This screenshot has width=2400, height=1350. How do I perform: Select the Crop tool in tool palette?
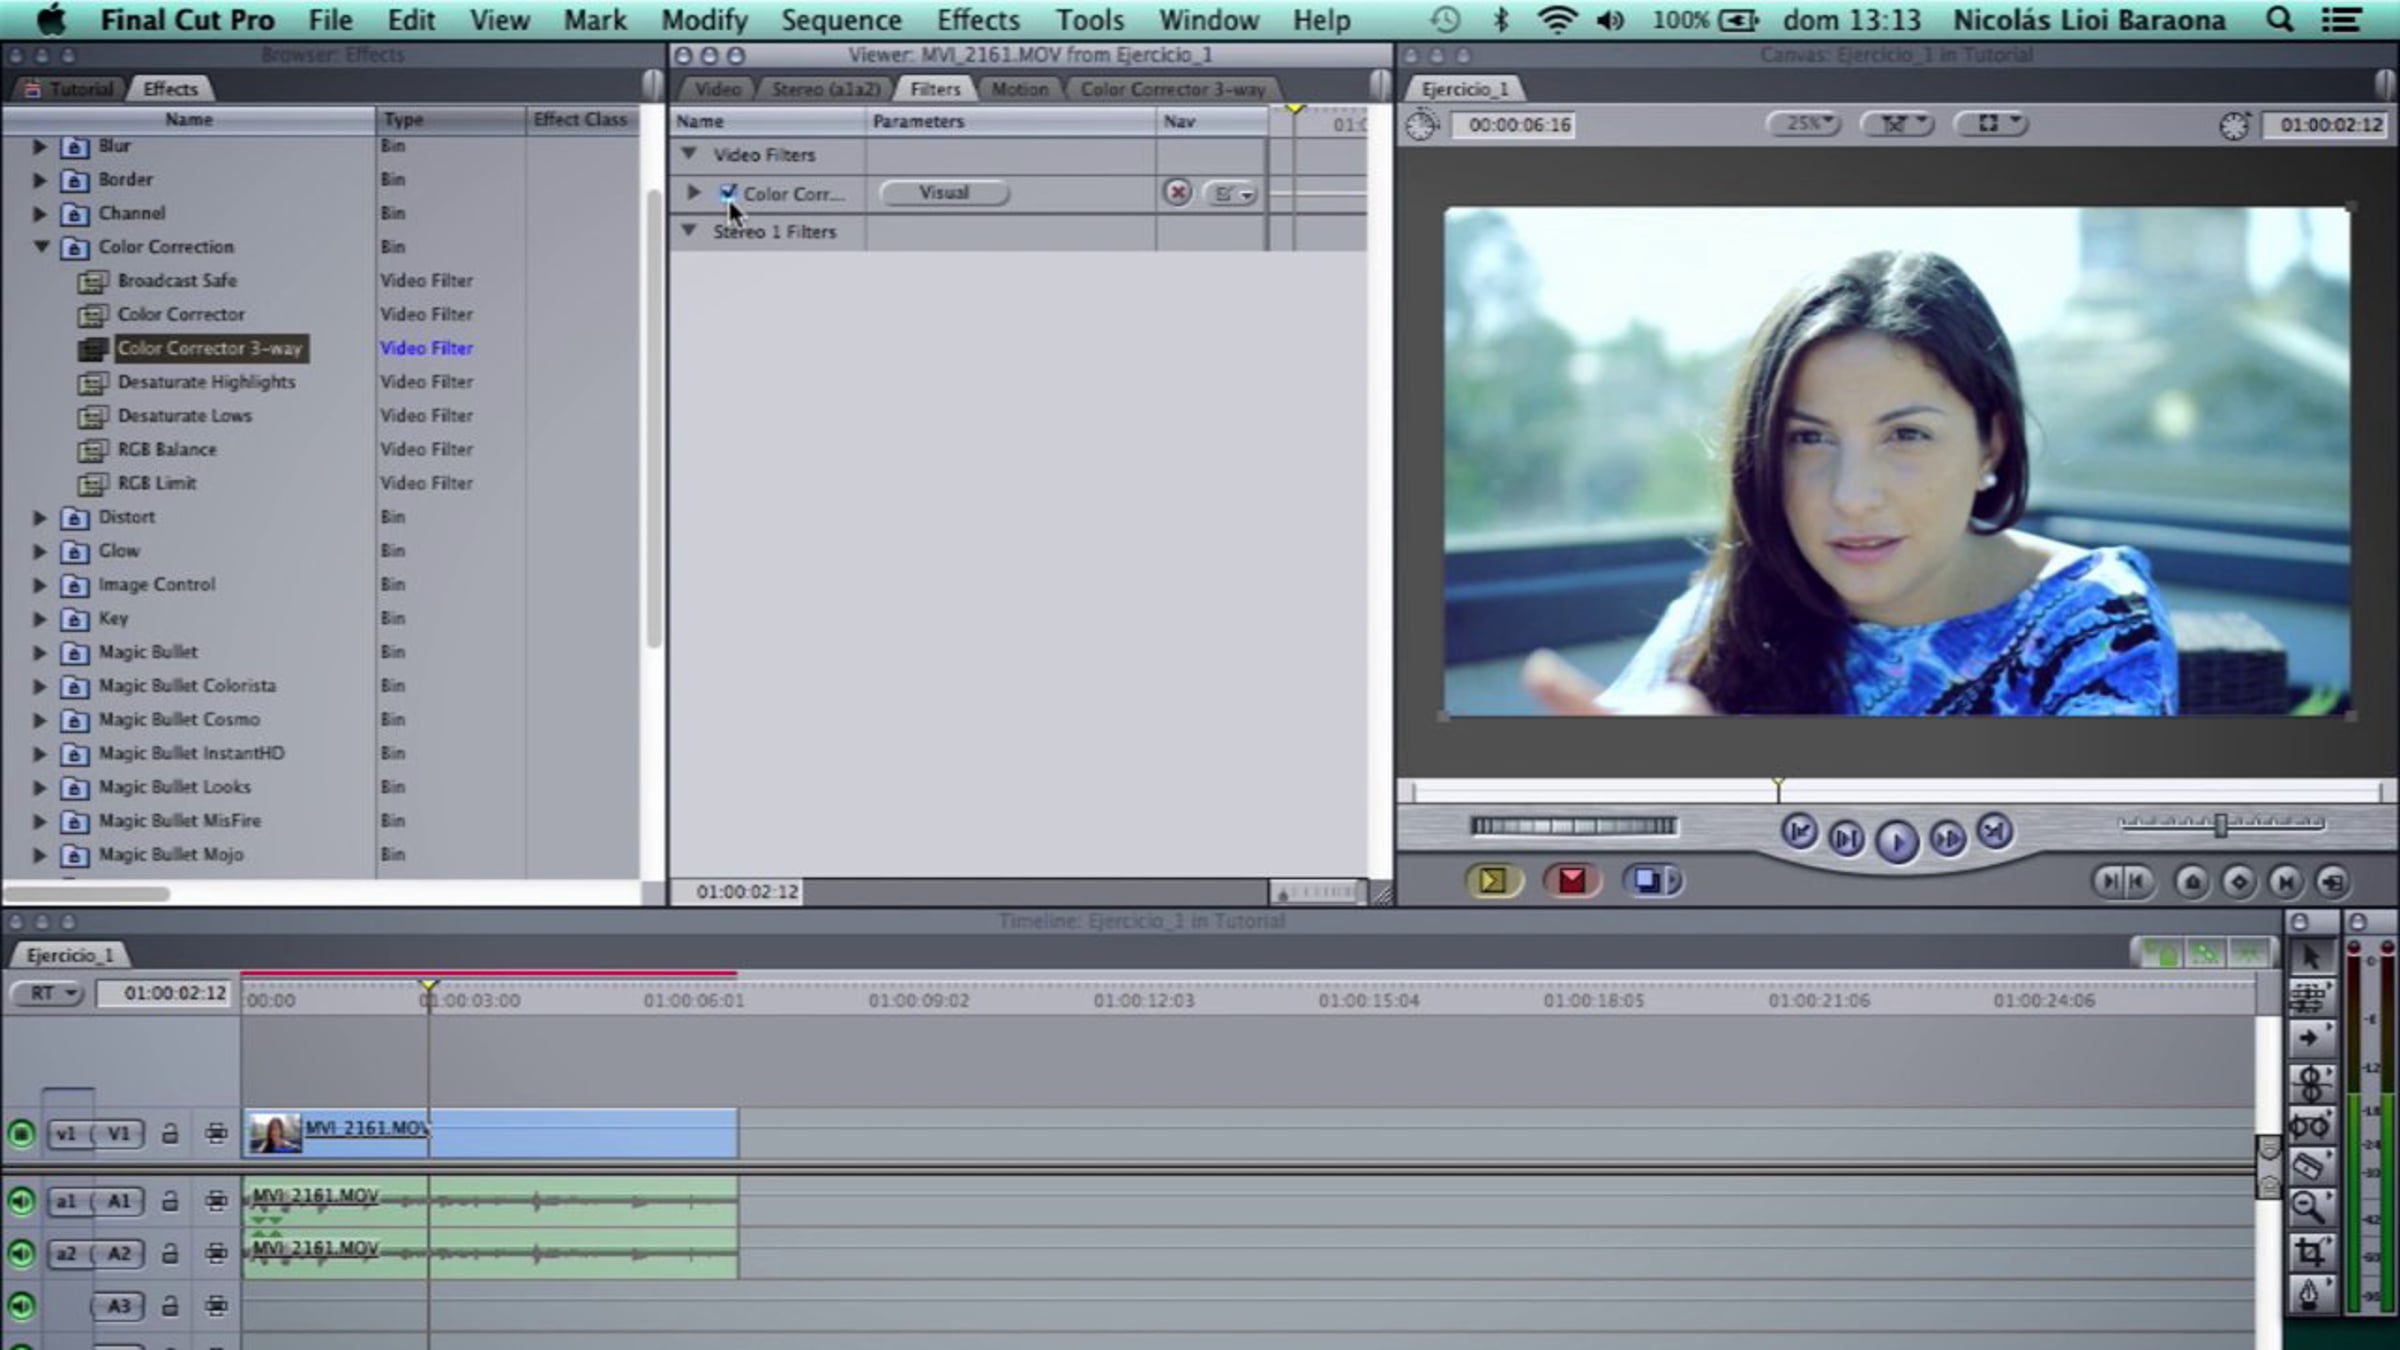pyautogui.click(x=2309, y=1251)
